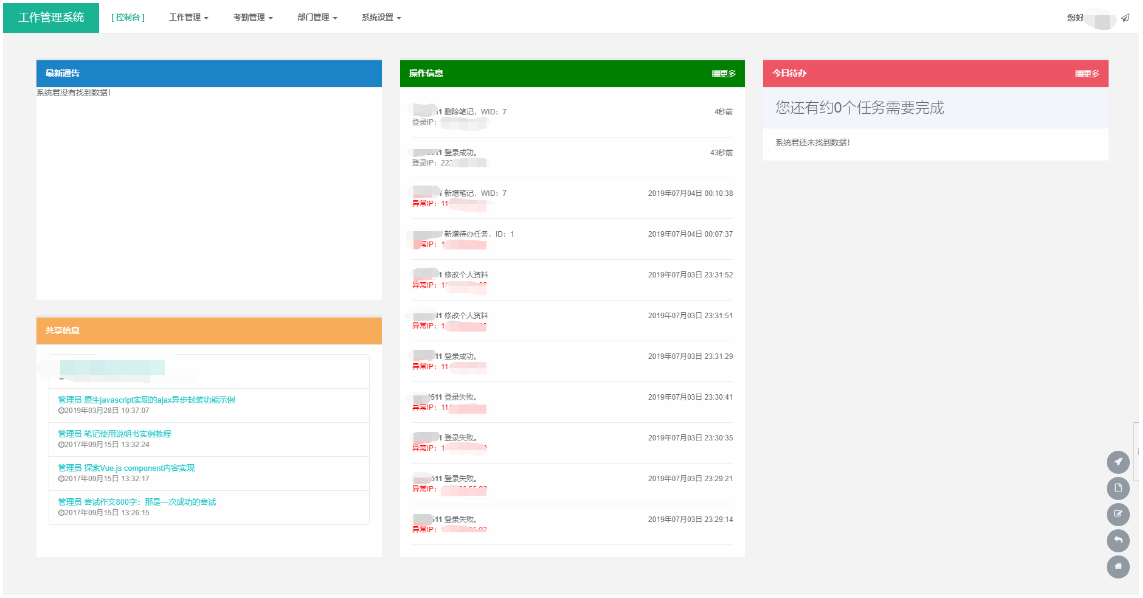
Task: Click log timestamp 2019年07月04日 00:10:38
Action: click(x=690, y=193)
